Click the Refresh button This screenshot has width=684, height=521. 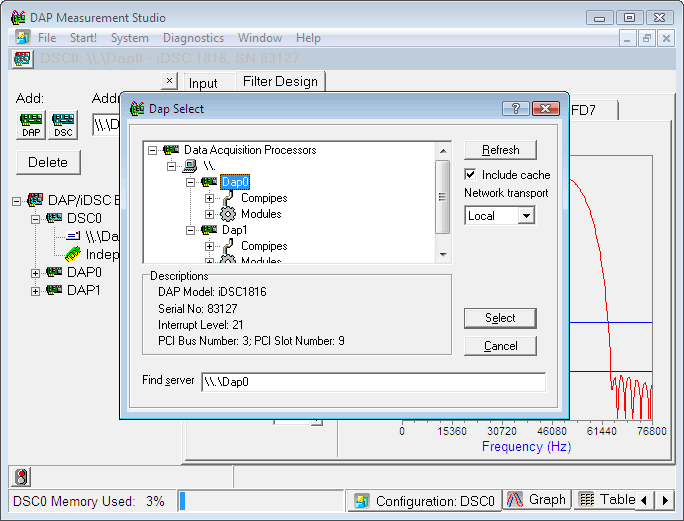coord(500,150)
